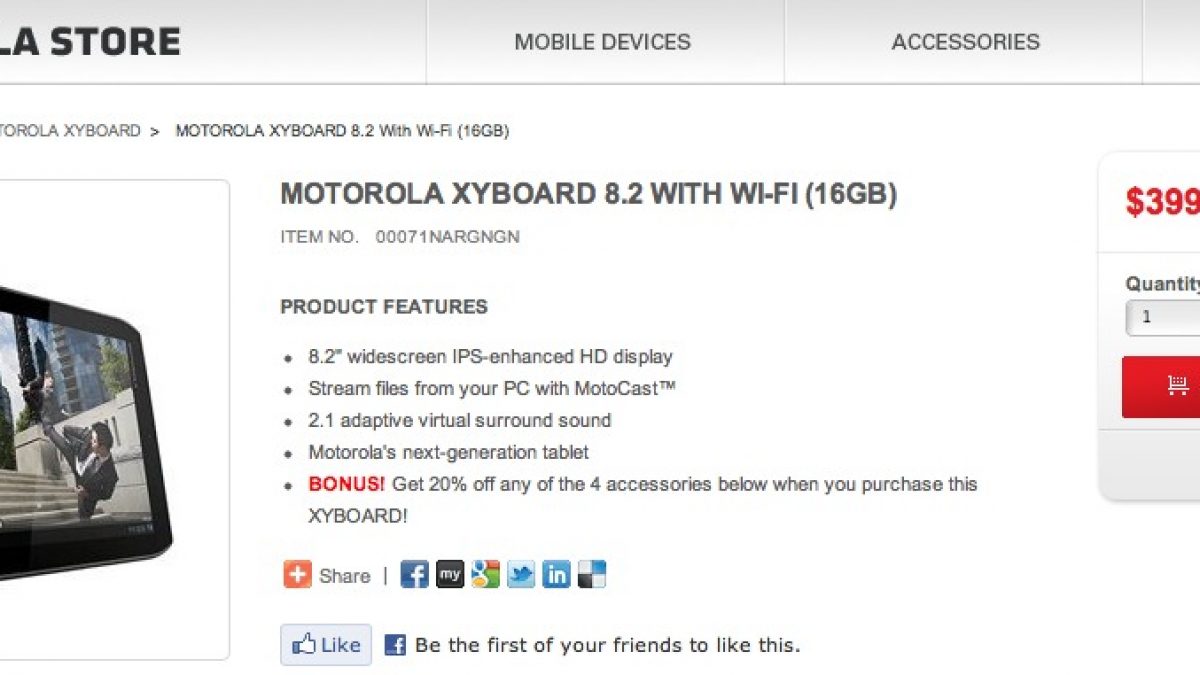Click the Motorola Store logo
The image size is (1200, 675).
[x=90, y=42]
